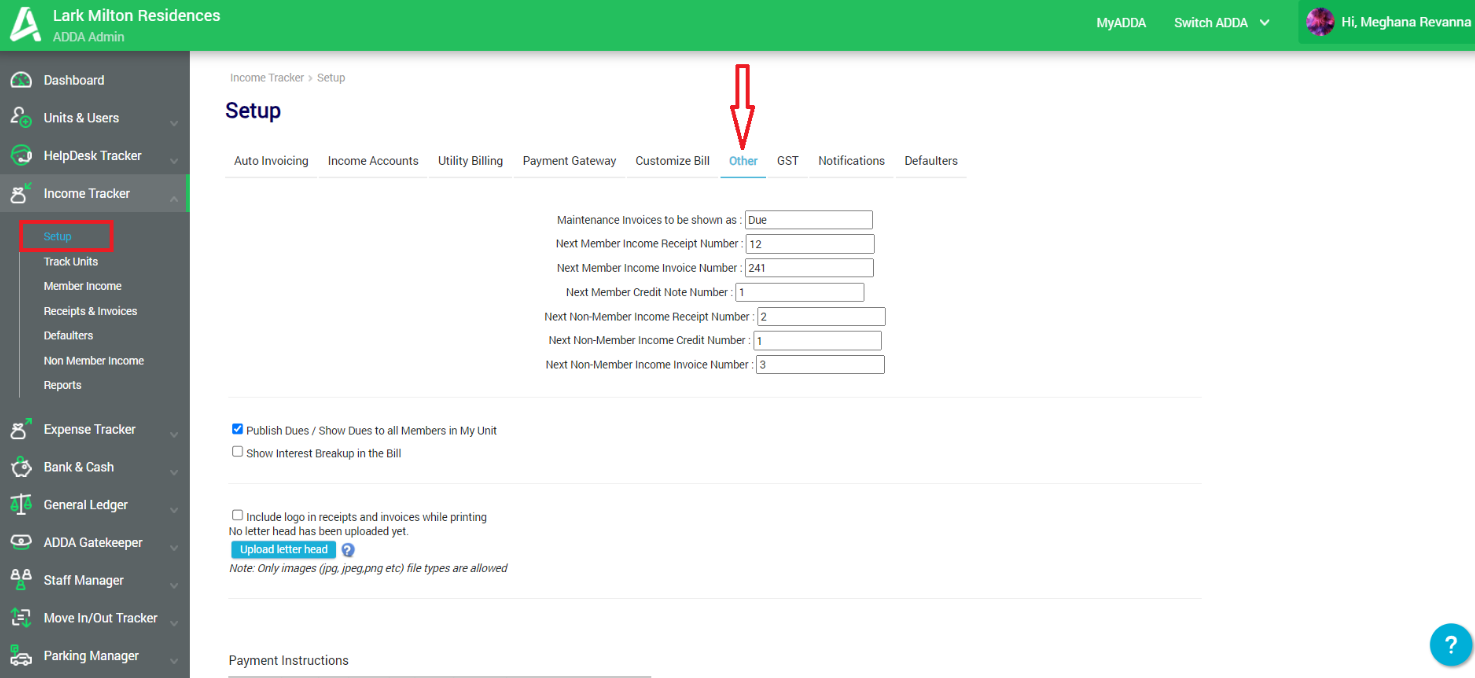Image resolution: width=1475 pixels, height=678 pixels.
Task: Open the blue help bubble icon
Action: coord(1450,644)
